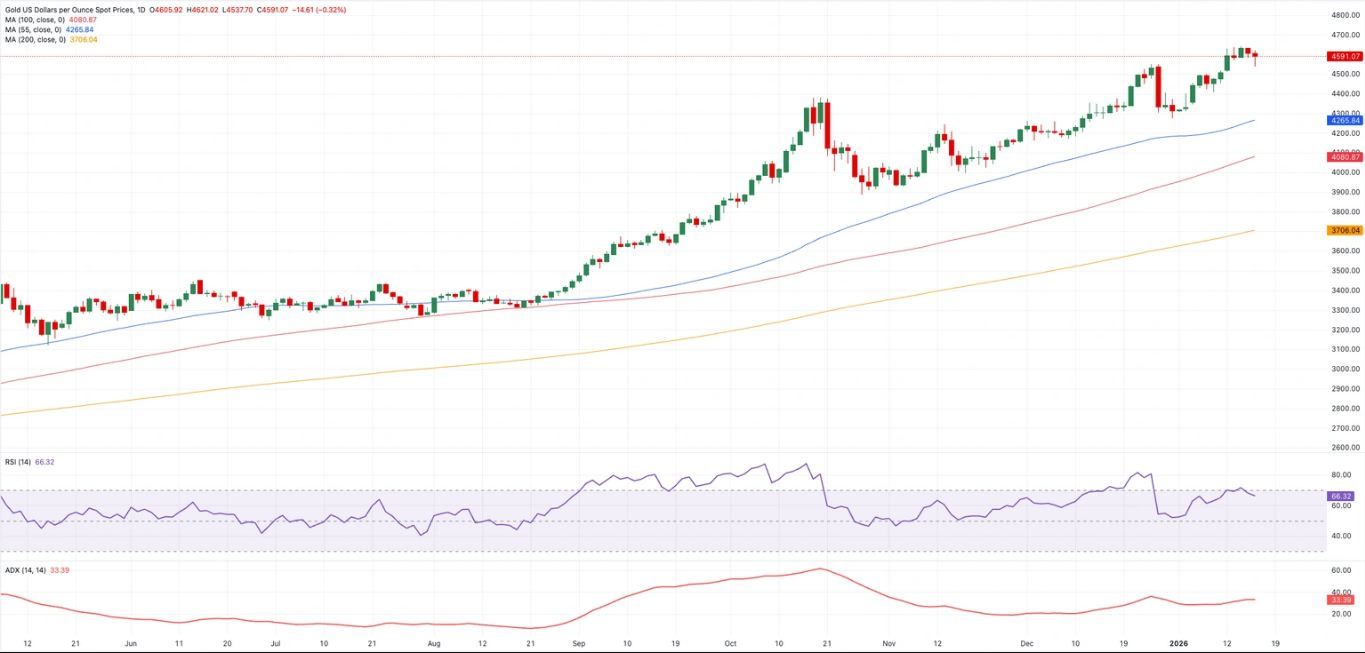Open the MA (200, close, 0) indicator legend

tap(33, 39)
